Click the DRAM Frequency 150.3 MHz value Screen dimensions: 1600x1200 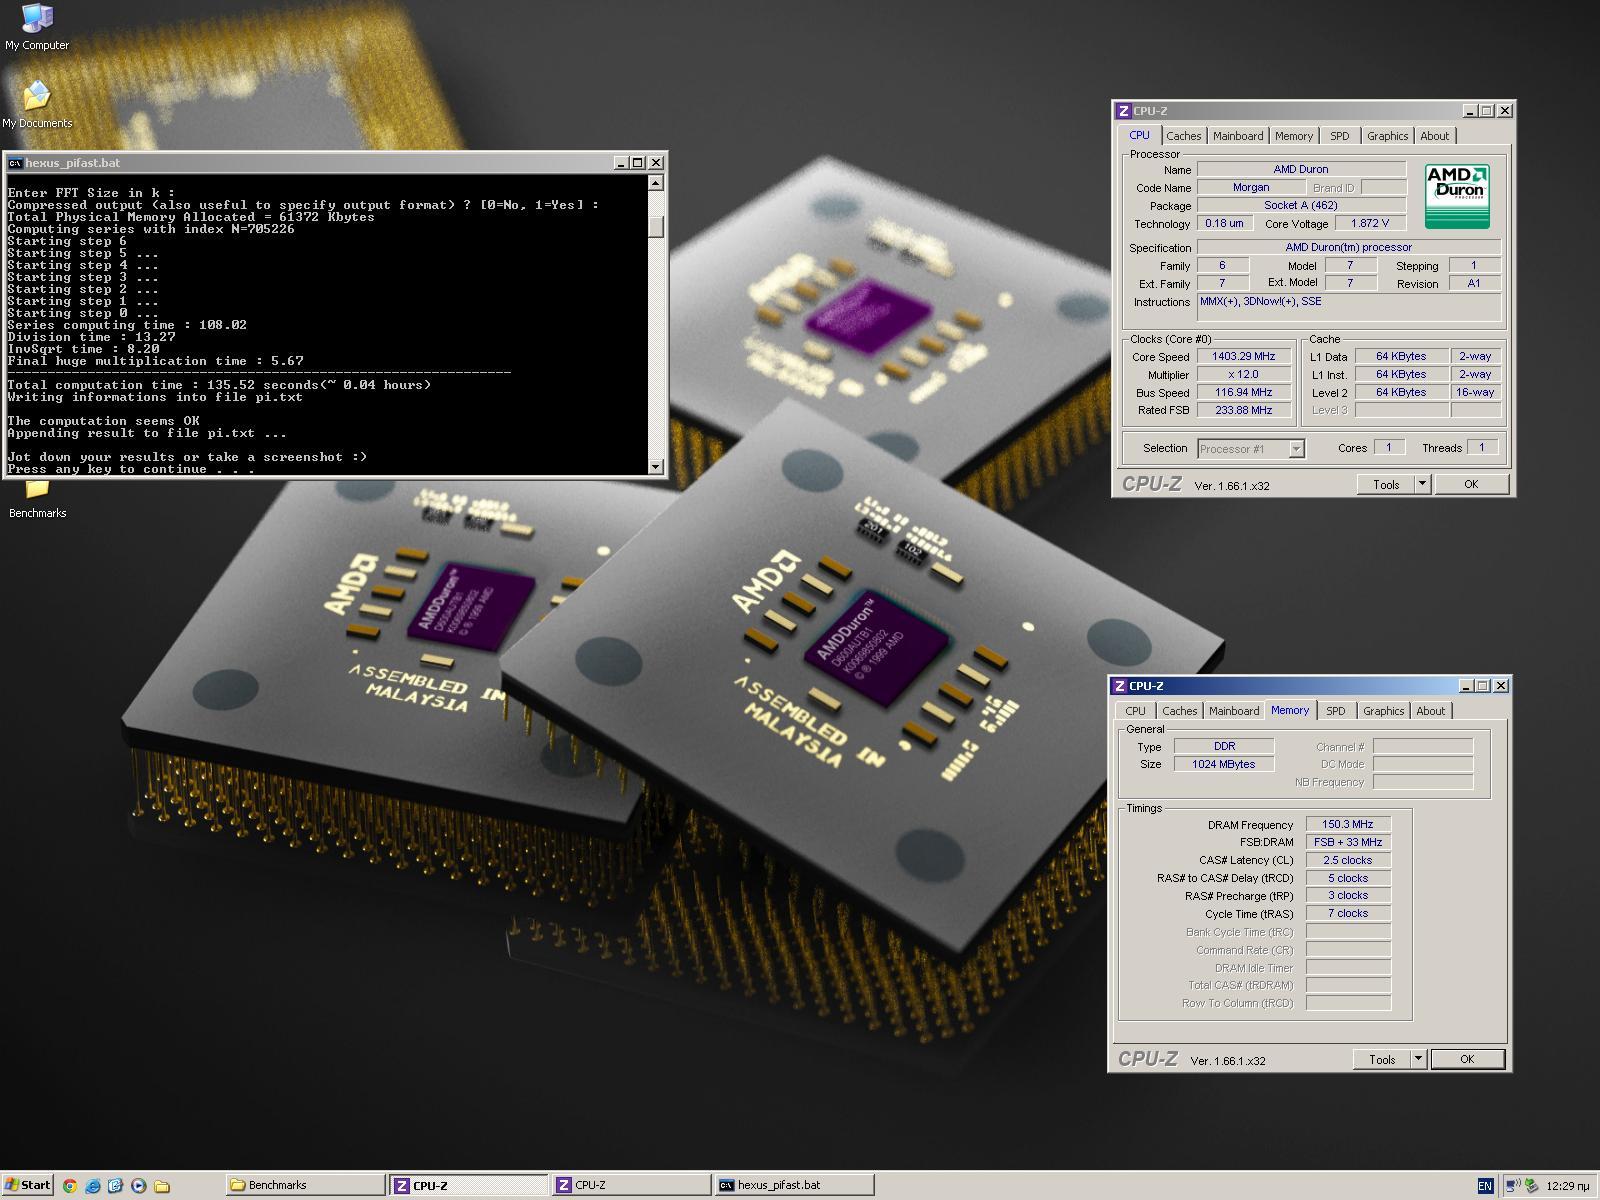coord(1348,824)
